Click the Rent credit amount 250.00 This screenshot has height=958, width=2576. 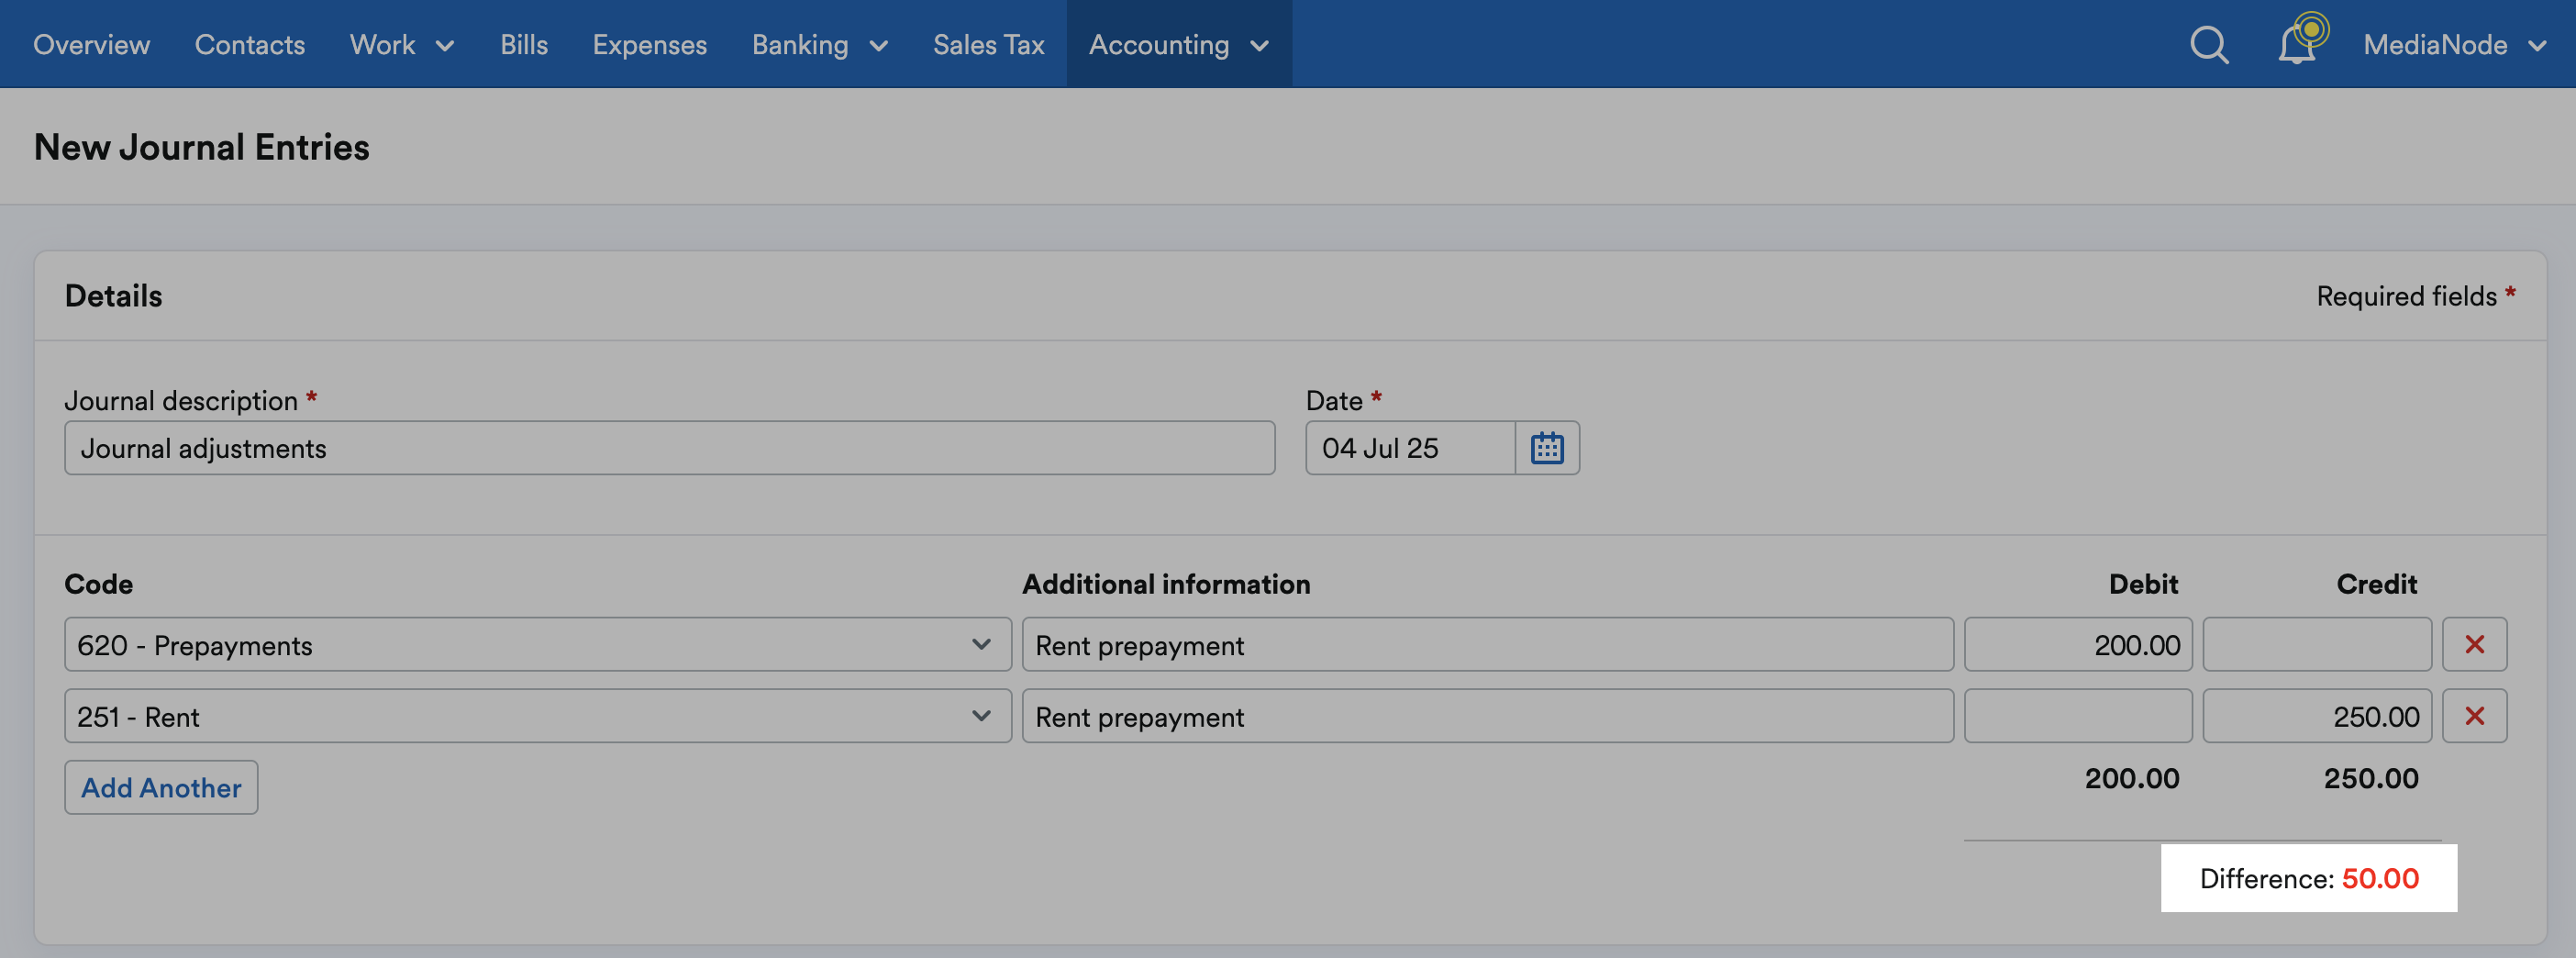click(2316, 716)
